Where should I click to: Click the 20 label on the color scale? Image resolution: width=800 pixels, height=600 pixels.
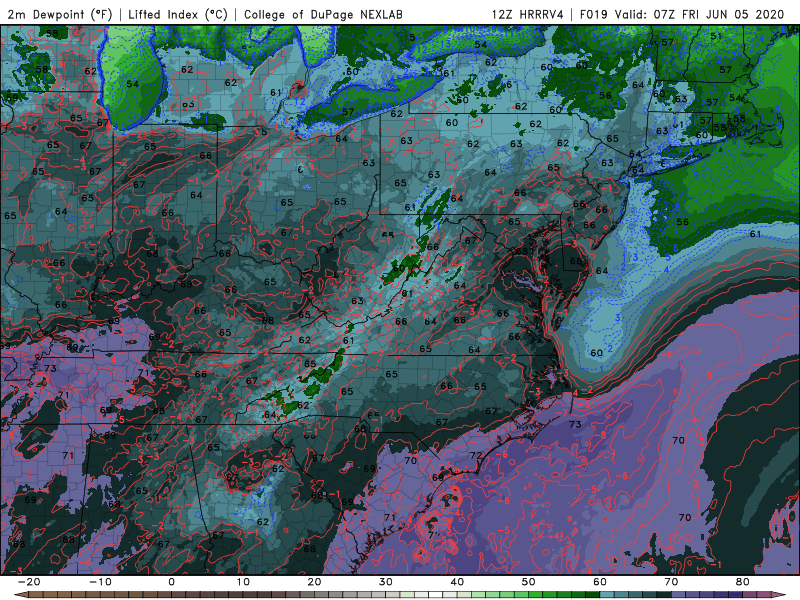(x=314, y=582)
